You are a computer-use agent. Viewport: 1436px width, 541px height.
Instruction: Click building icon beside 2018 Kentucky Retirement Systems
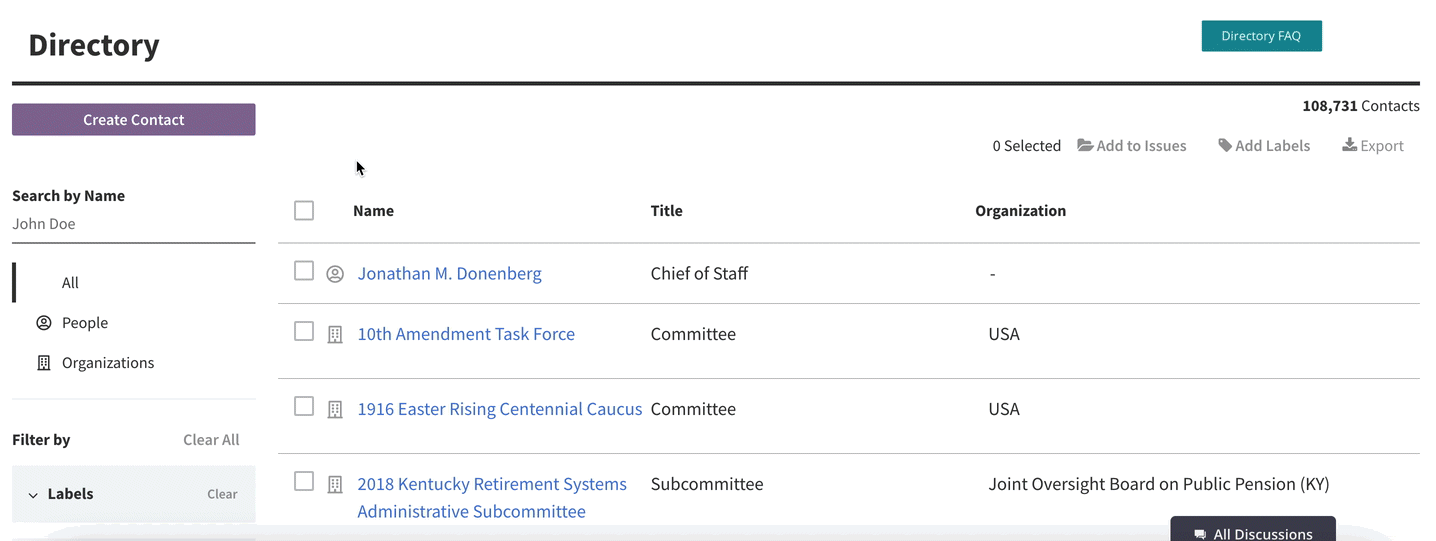click(x=335, y=484)
